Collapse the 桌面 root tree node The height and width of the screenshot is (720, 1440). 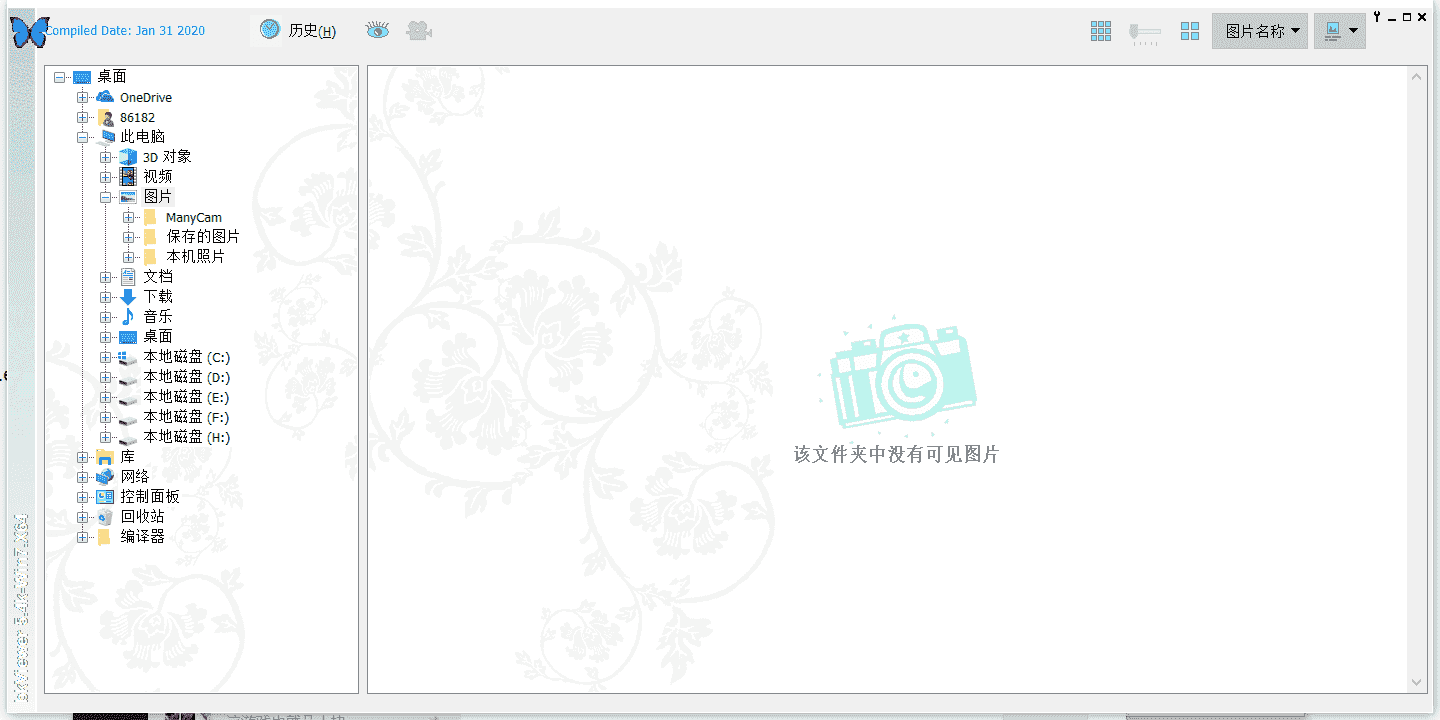60,77
